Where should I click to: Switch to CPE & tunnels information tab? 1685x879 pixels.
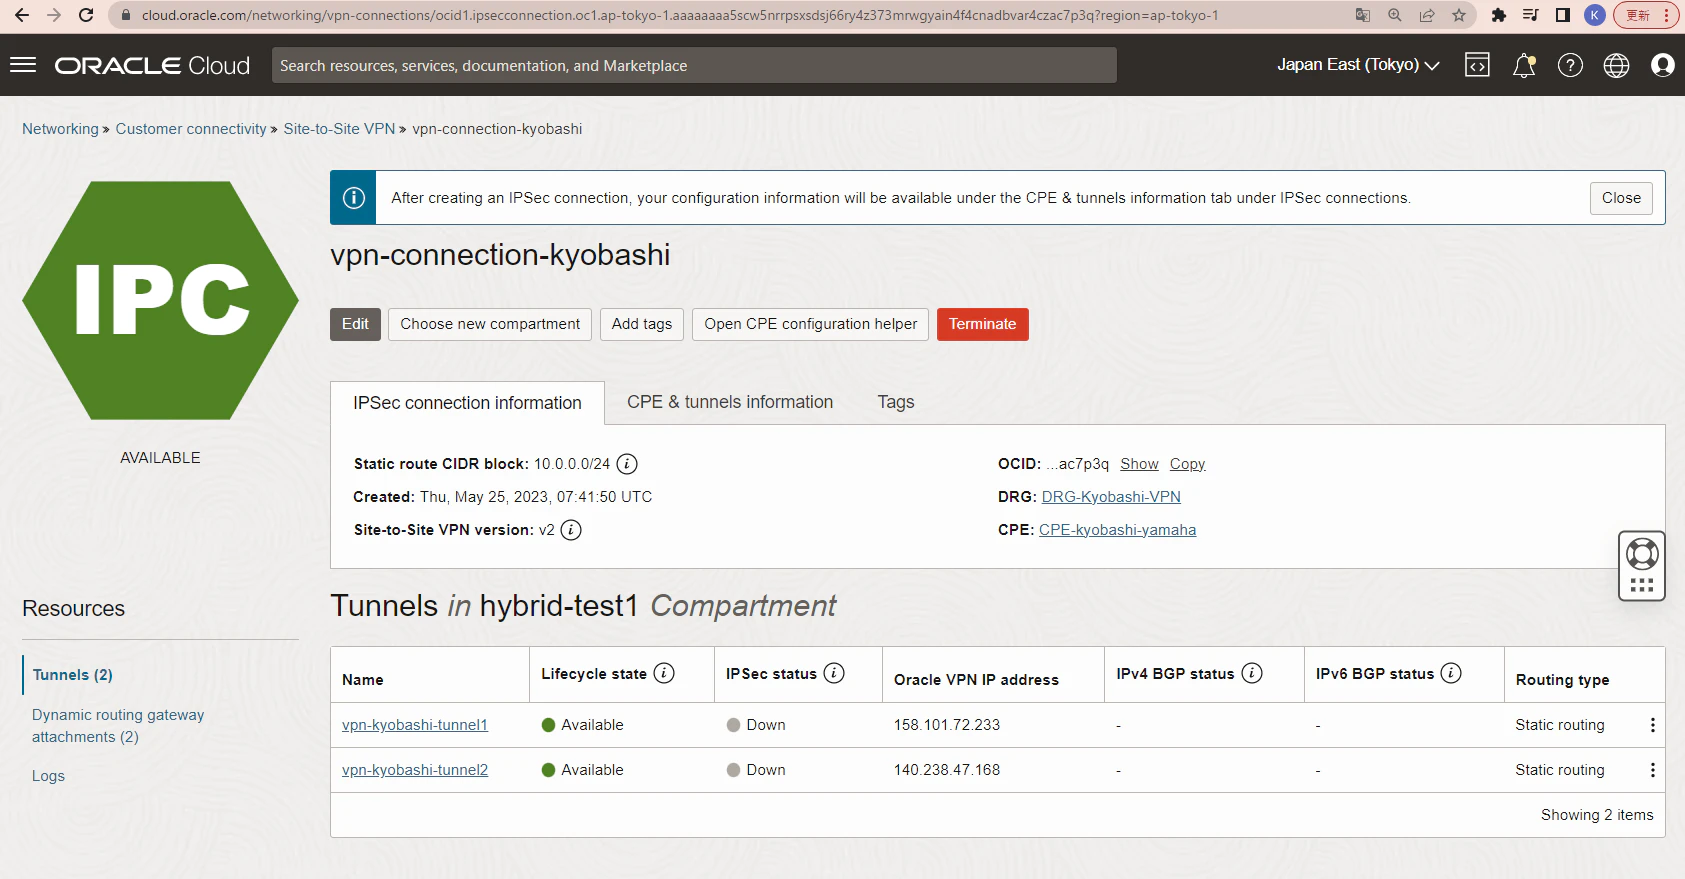click(x=730, y=402)
